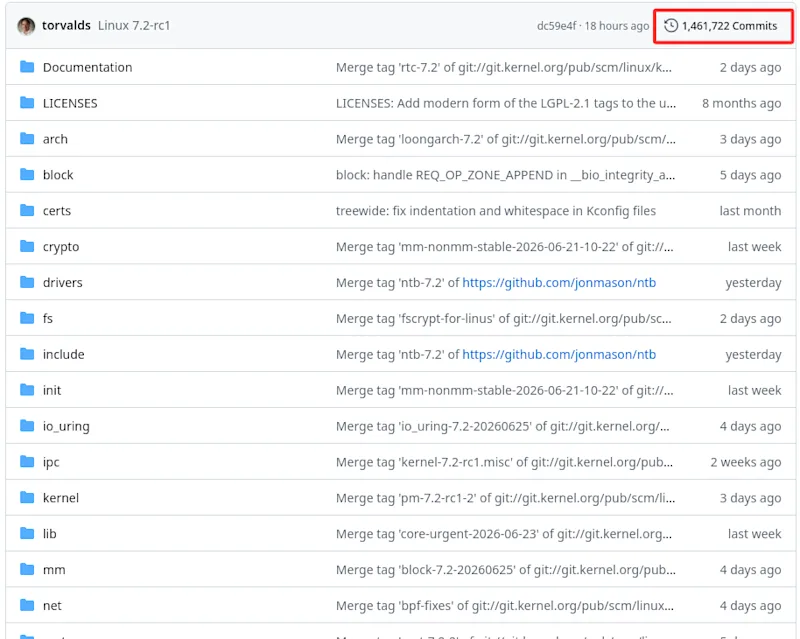Open the drivers directory
The image size is (800, 639).
pos(62,282)
